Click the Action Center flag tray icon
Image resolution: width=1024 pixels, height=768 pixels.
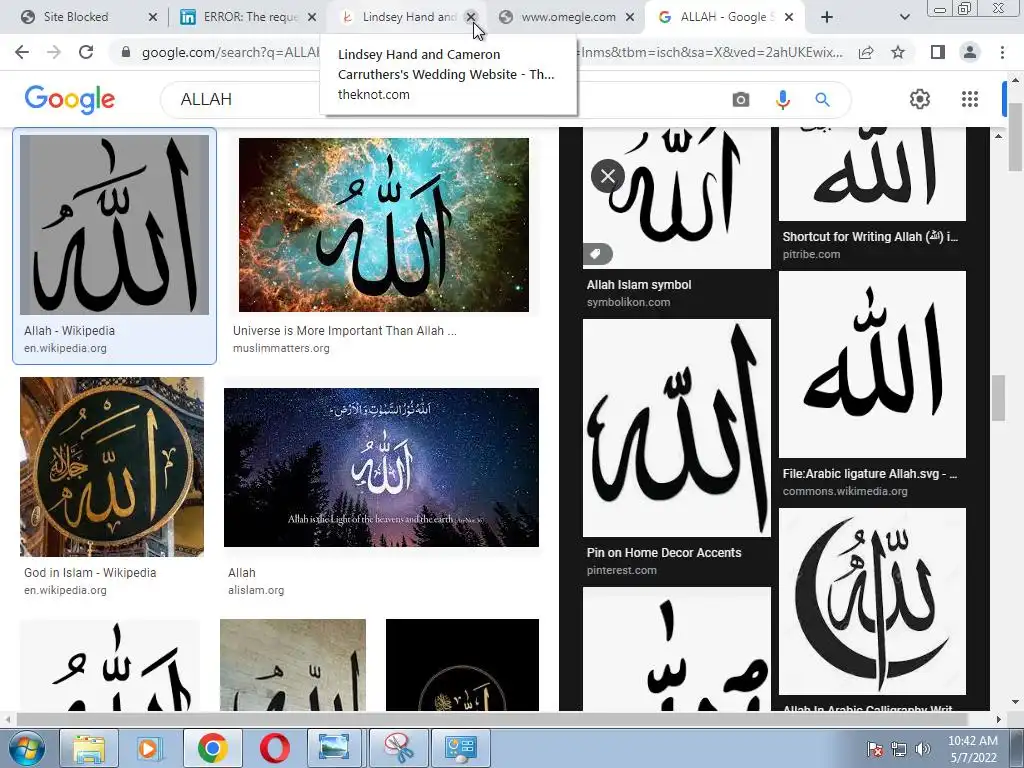click(875, 749)
